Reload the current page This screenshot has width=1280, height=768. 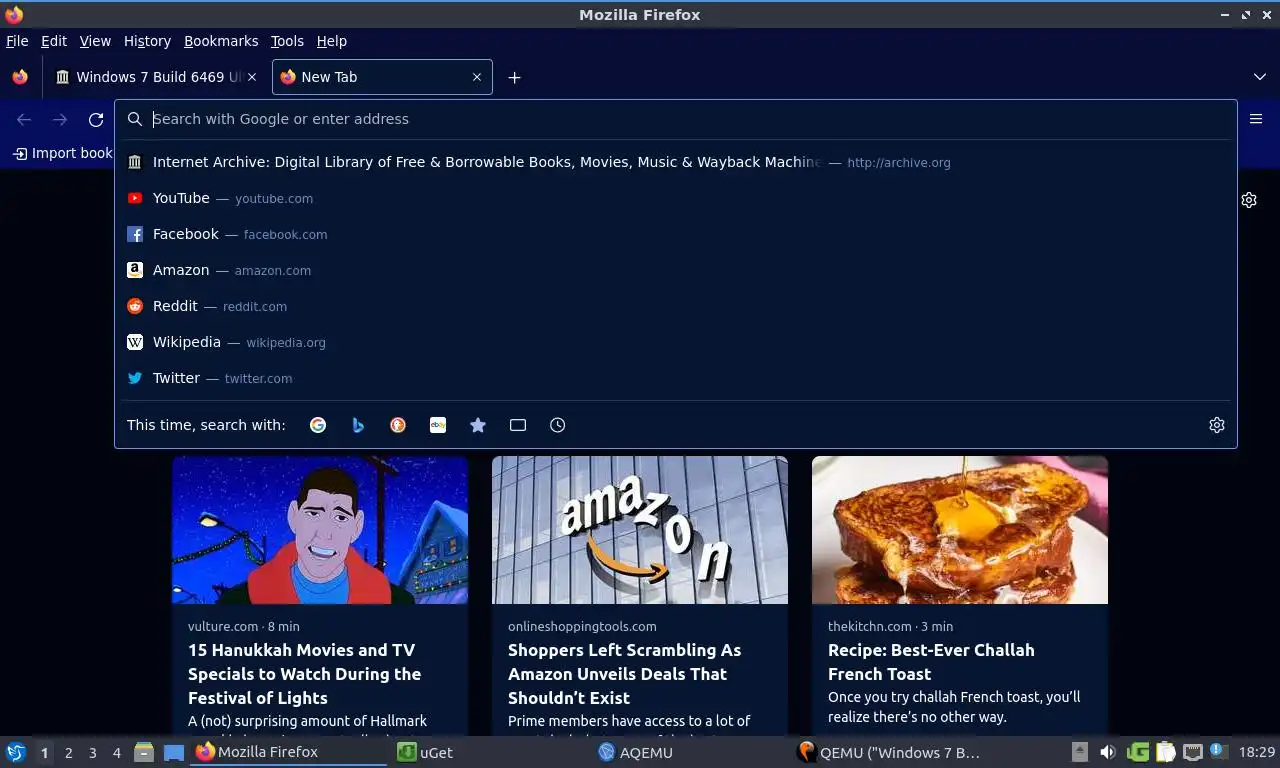coord(96,119)
